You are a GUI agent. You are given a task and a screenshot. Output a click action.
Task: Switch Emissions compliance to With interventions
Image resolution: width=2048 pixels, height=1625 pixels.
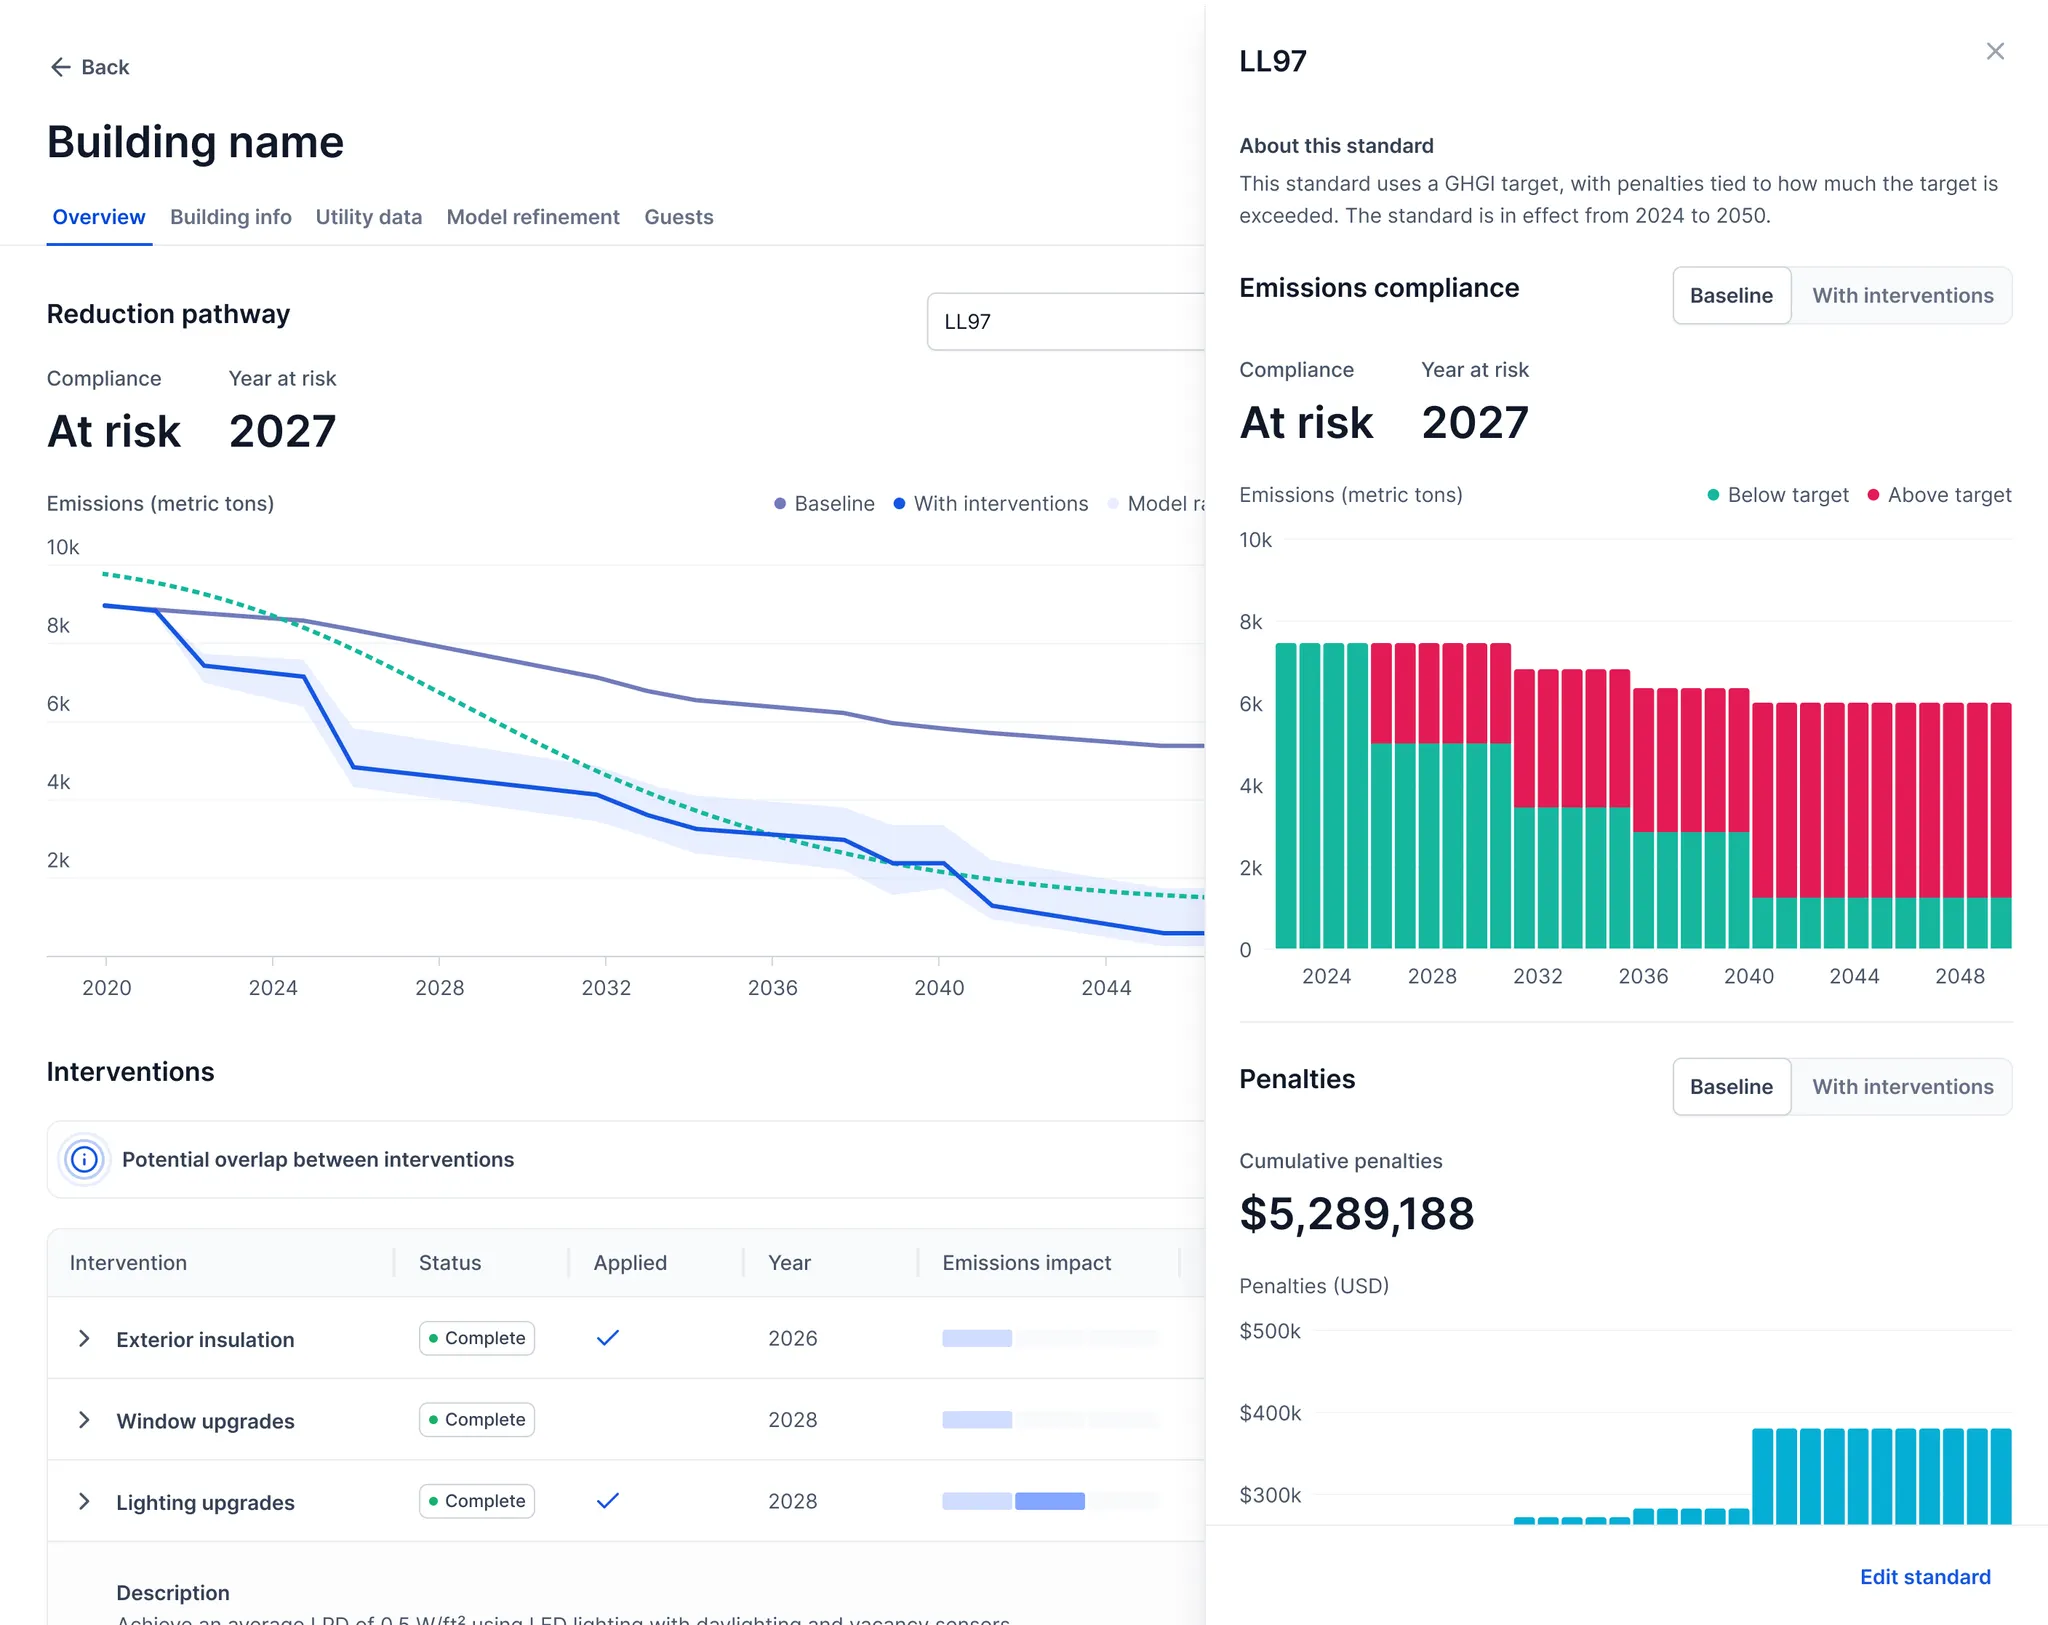coord(1902,296)
